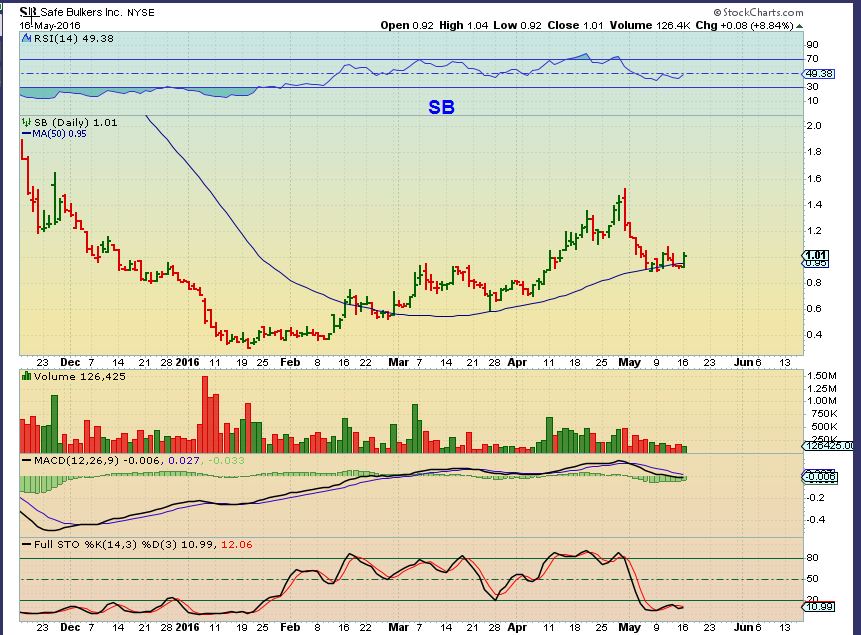Click the Volume bar legend icon
Screen dimensions: 861x635
tap(26, 376)
